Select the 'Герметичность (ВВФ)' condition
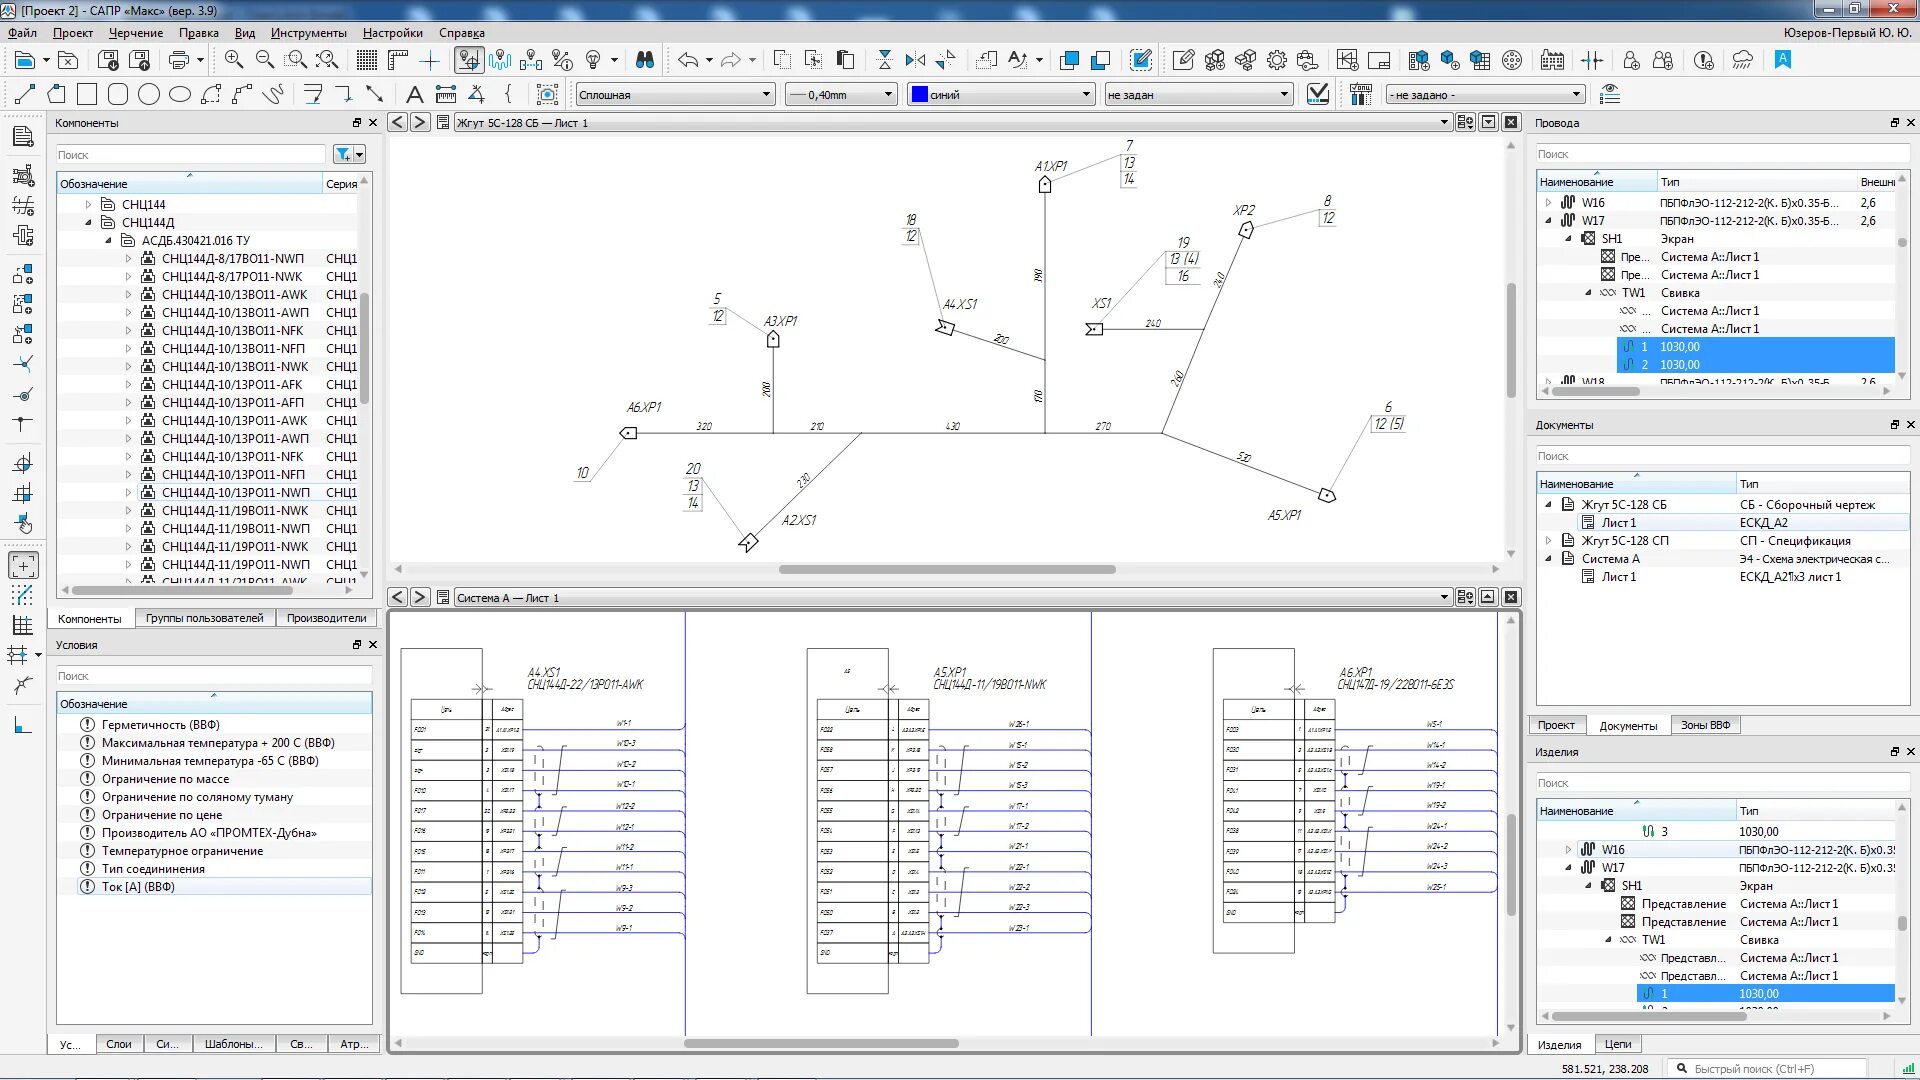1920x1080 pixels. coord(160,725)
